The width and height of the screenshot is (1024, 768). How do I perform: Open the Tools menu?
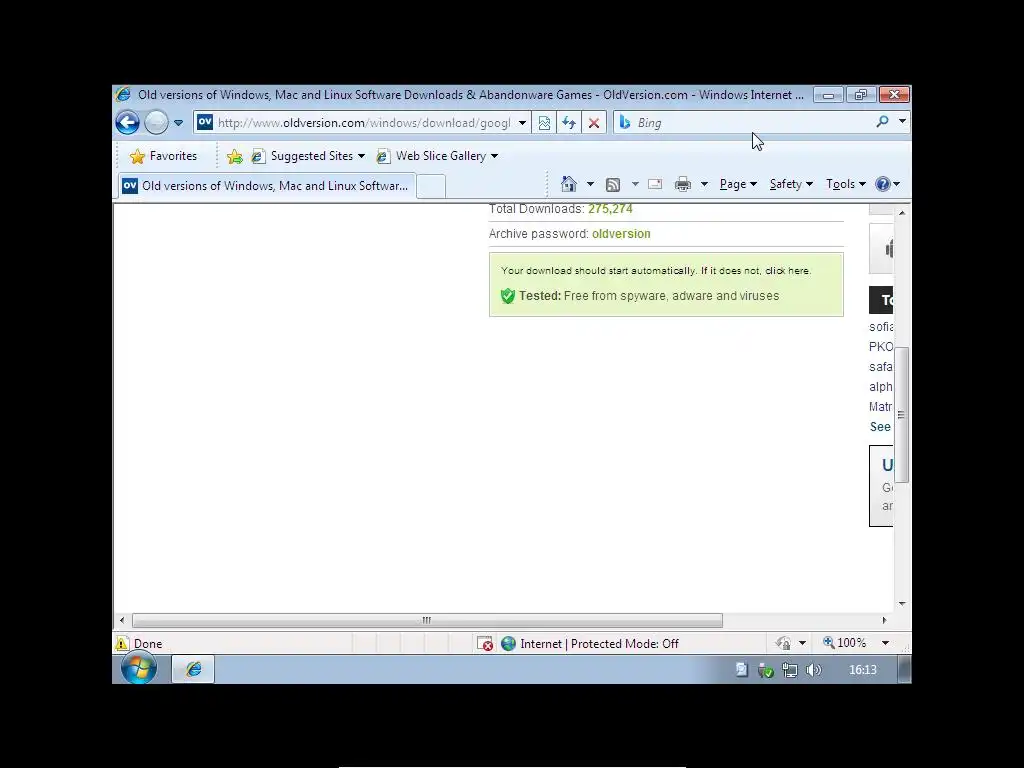click(846, 184)
